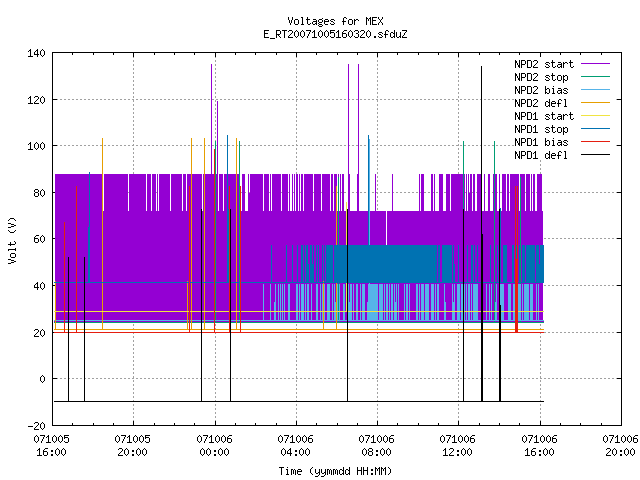Click the 140 y-axis tick label
The width and height of the screenshot is (640, 480).
tap(36, 53)
